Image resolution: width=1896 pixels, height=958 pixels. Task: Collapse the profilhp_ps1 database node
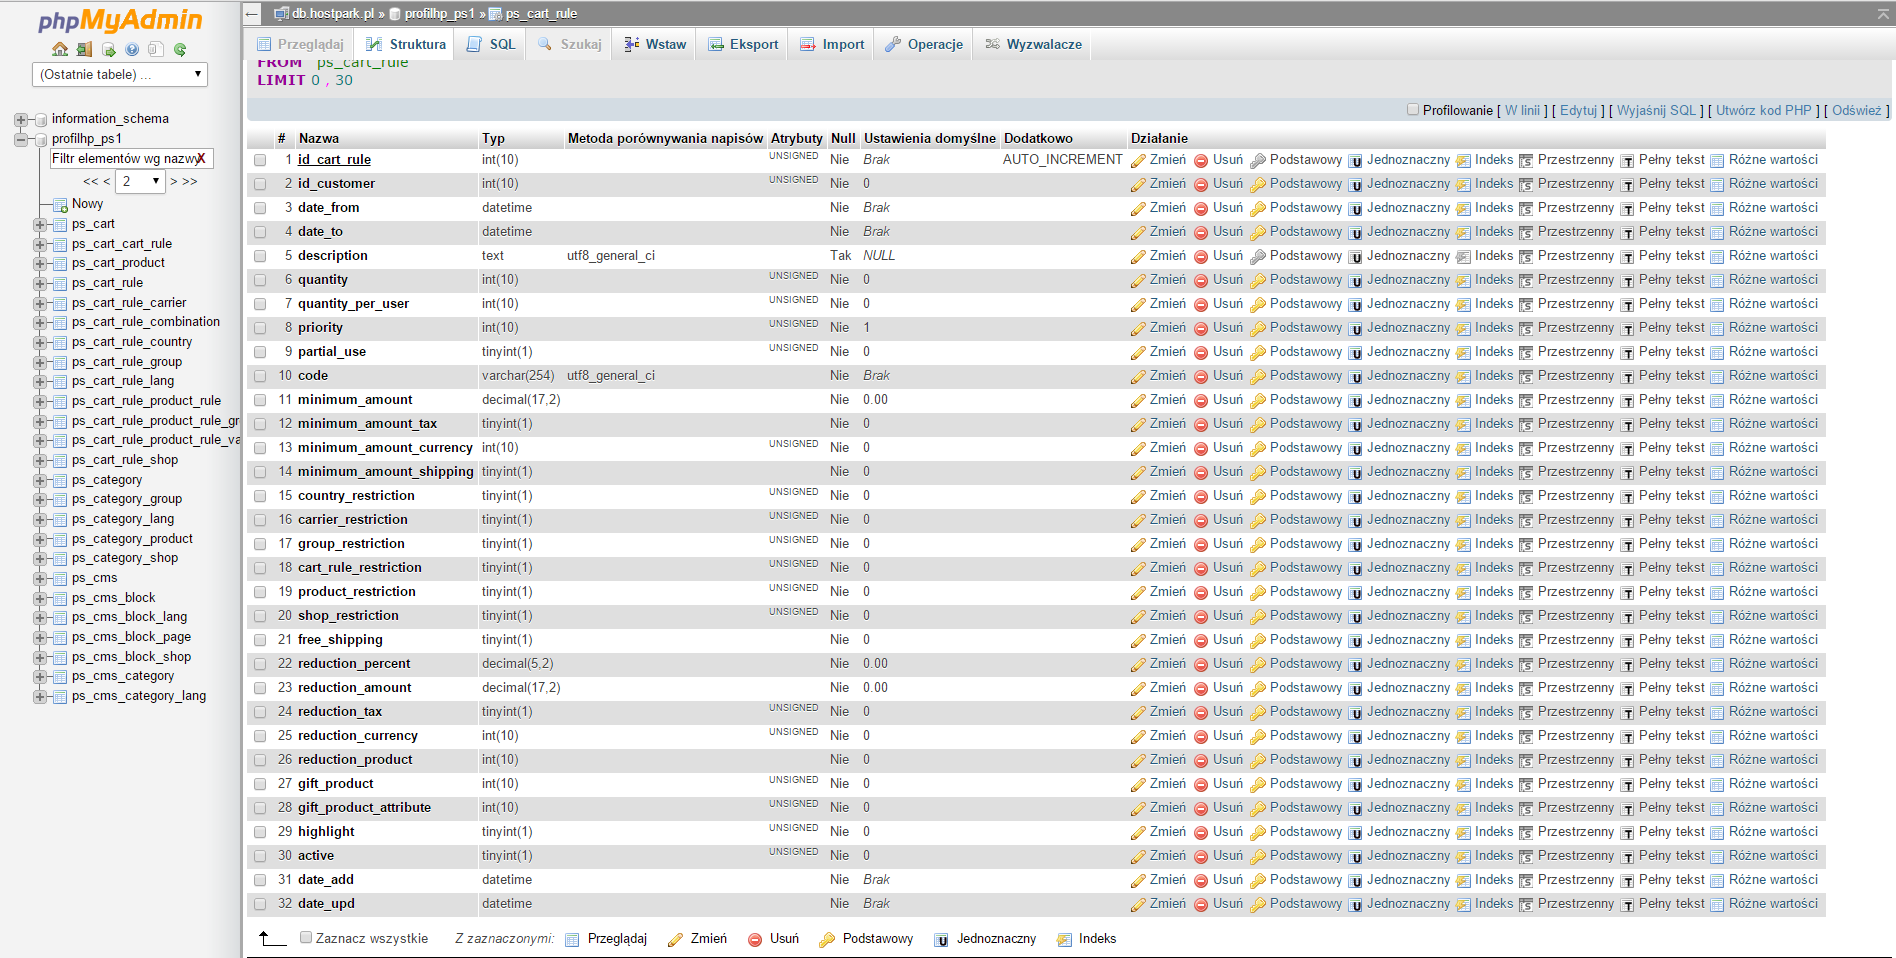pos(21,139)
